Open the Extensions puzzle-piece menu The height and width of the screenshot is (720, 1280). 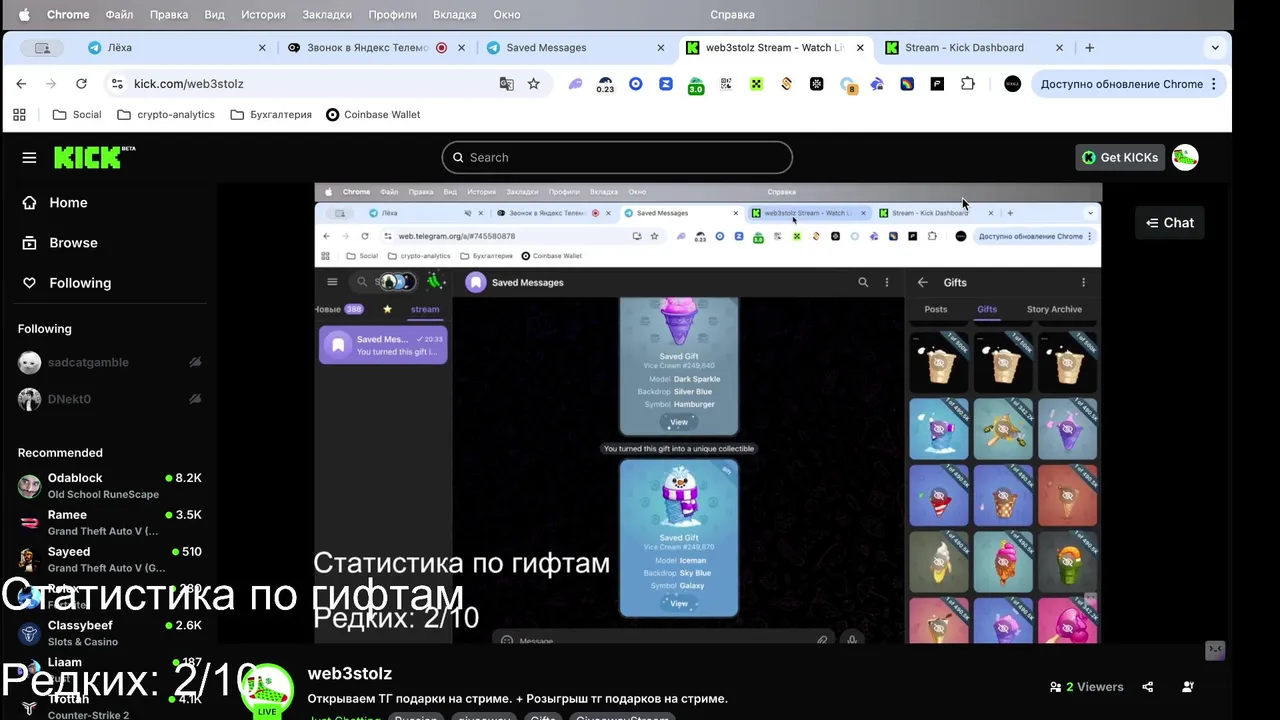click(967, 84)
